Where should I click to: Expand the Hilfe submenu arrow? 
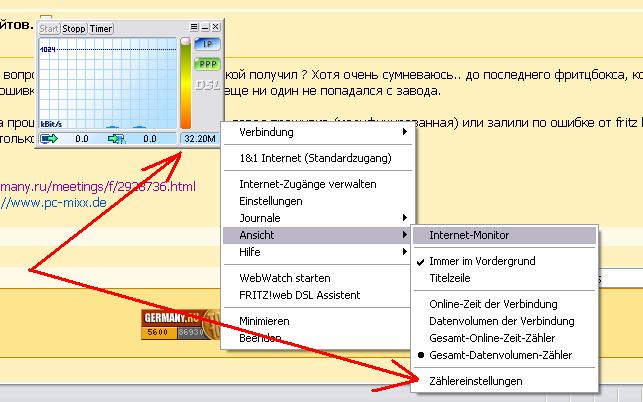[x=405, y=251]
